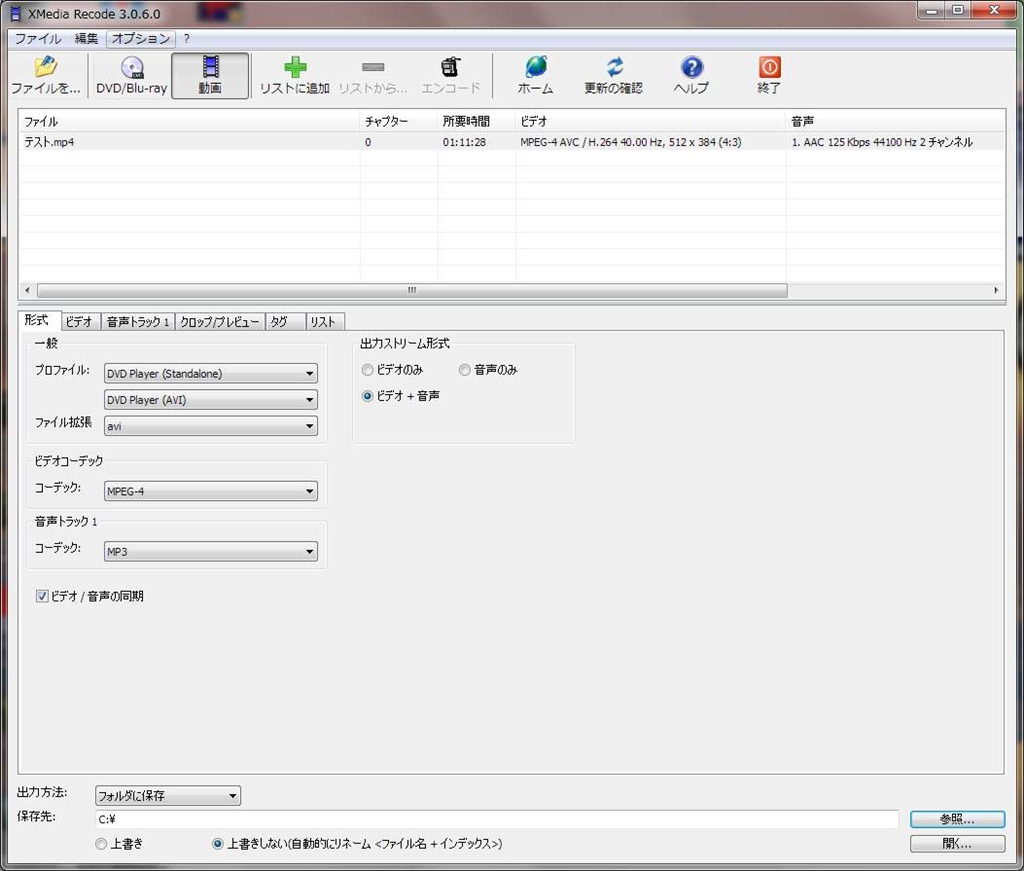The height and width of the screenshot is (871, 1024).
Task: Open the DVD Player (Standalone) profile dropdown
Action: point(210,373)
